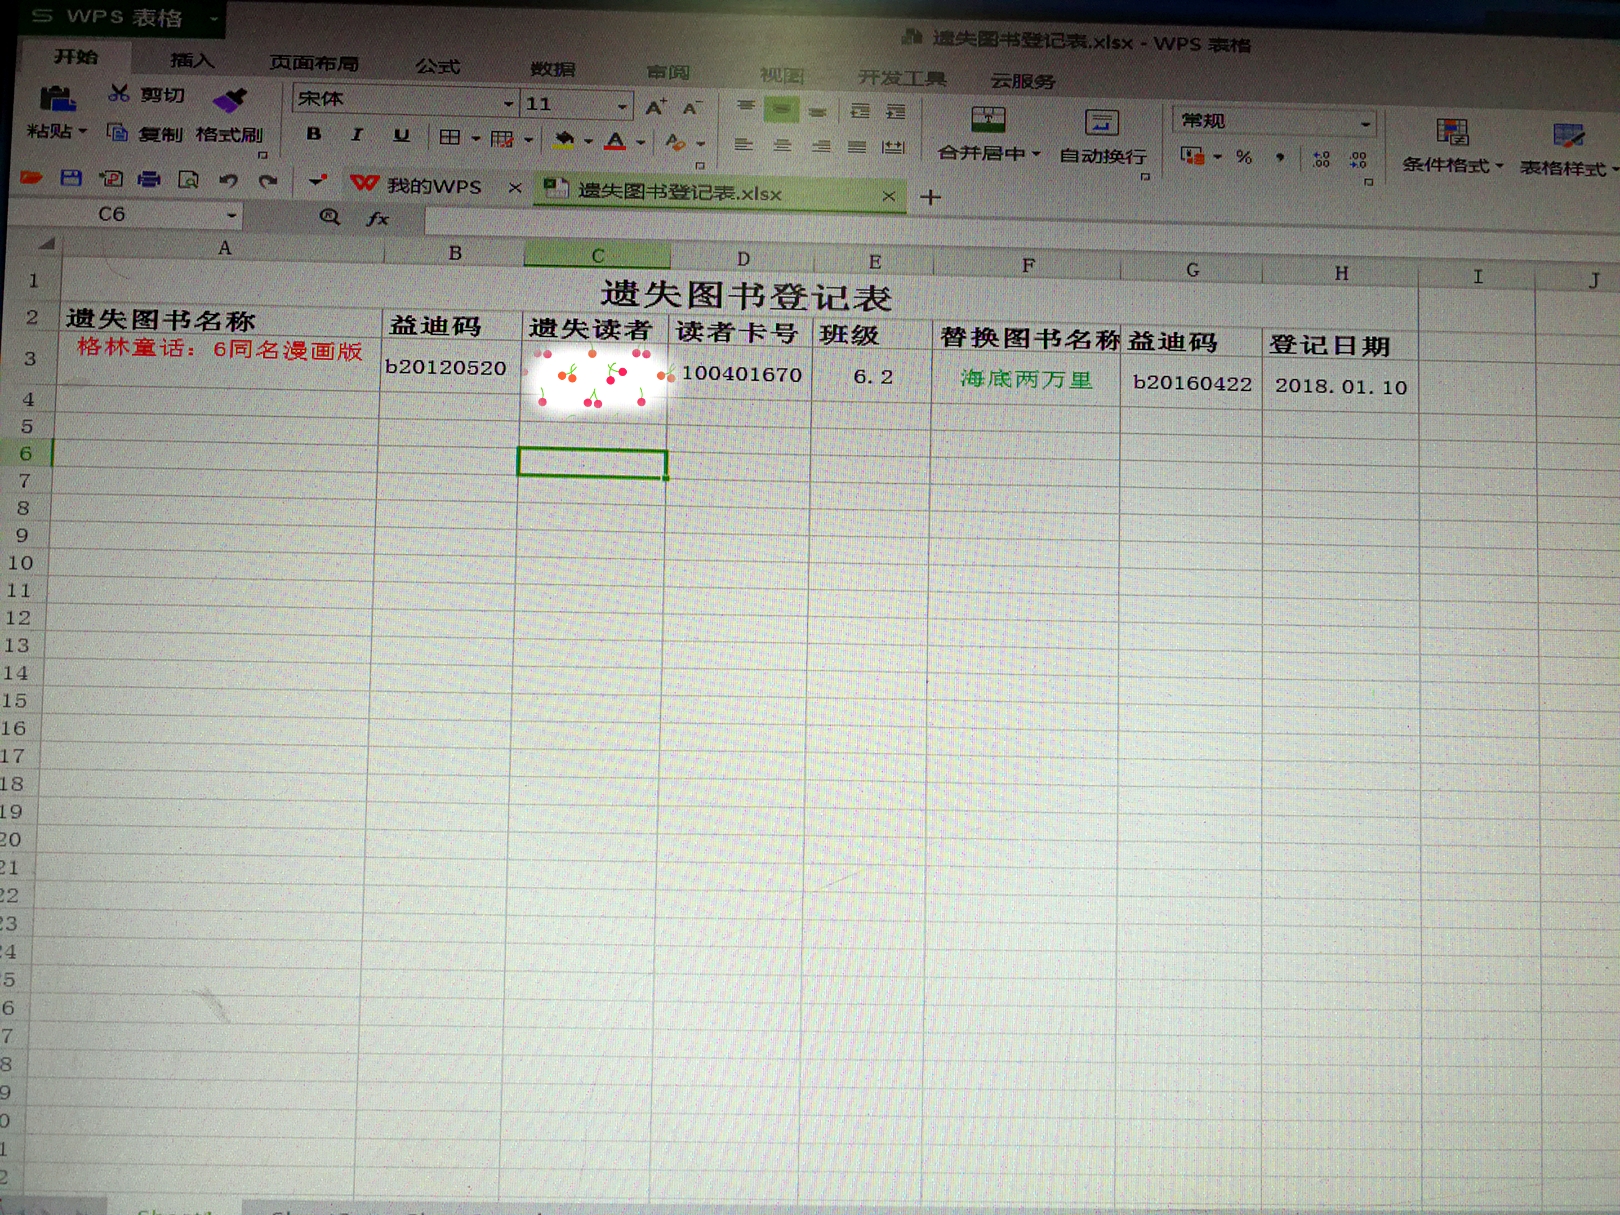The width and height of the screenshot is (1620, 1215).
Task: Add a new document tab with plus
Action: (931, 197)
